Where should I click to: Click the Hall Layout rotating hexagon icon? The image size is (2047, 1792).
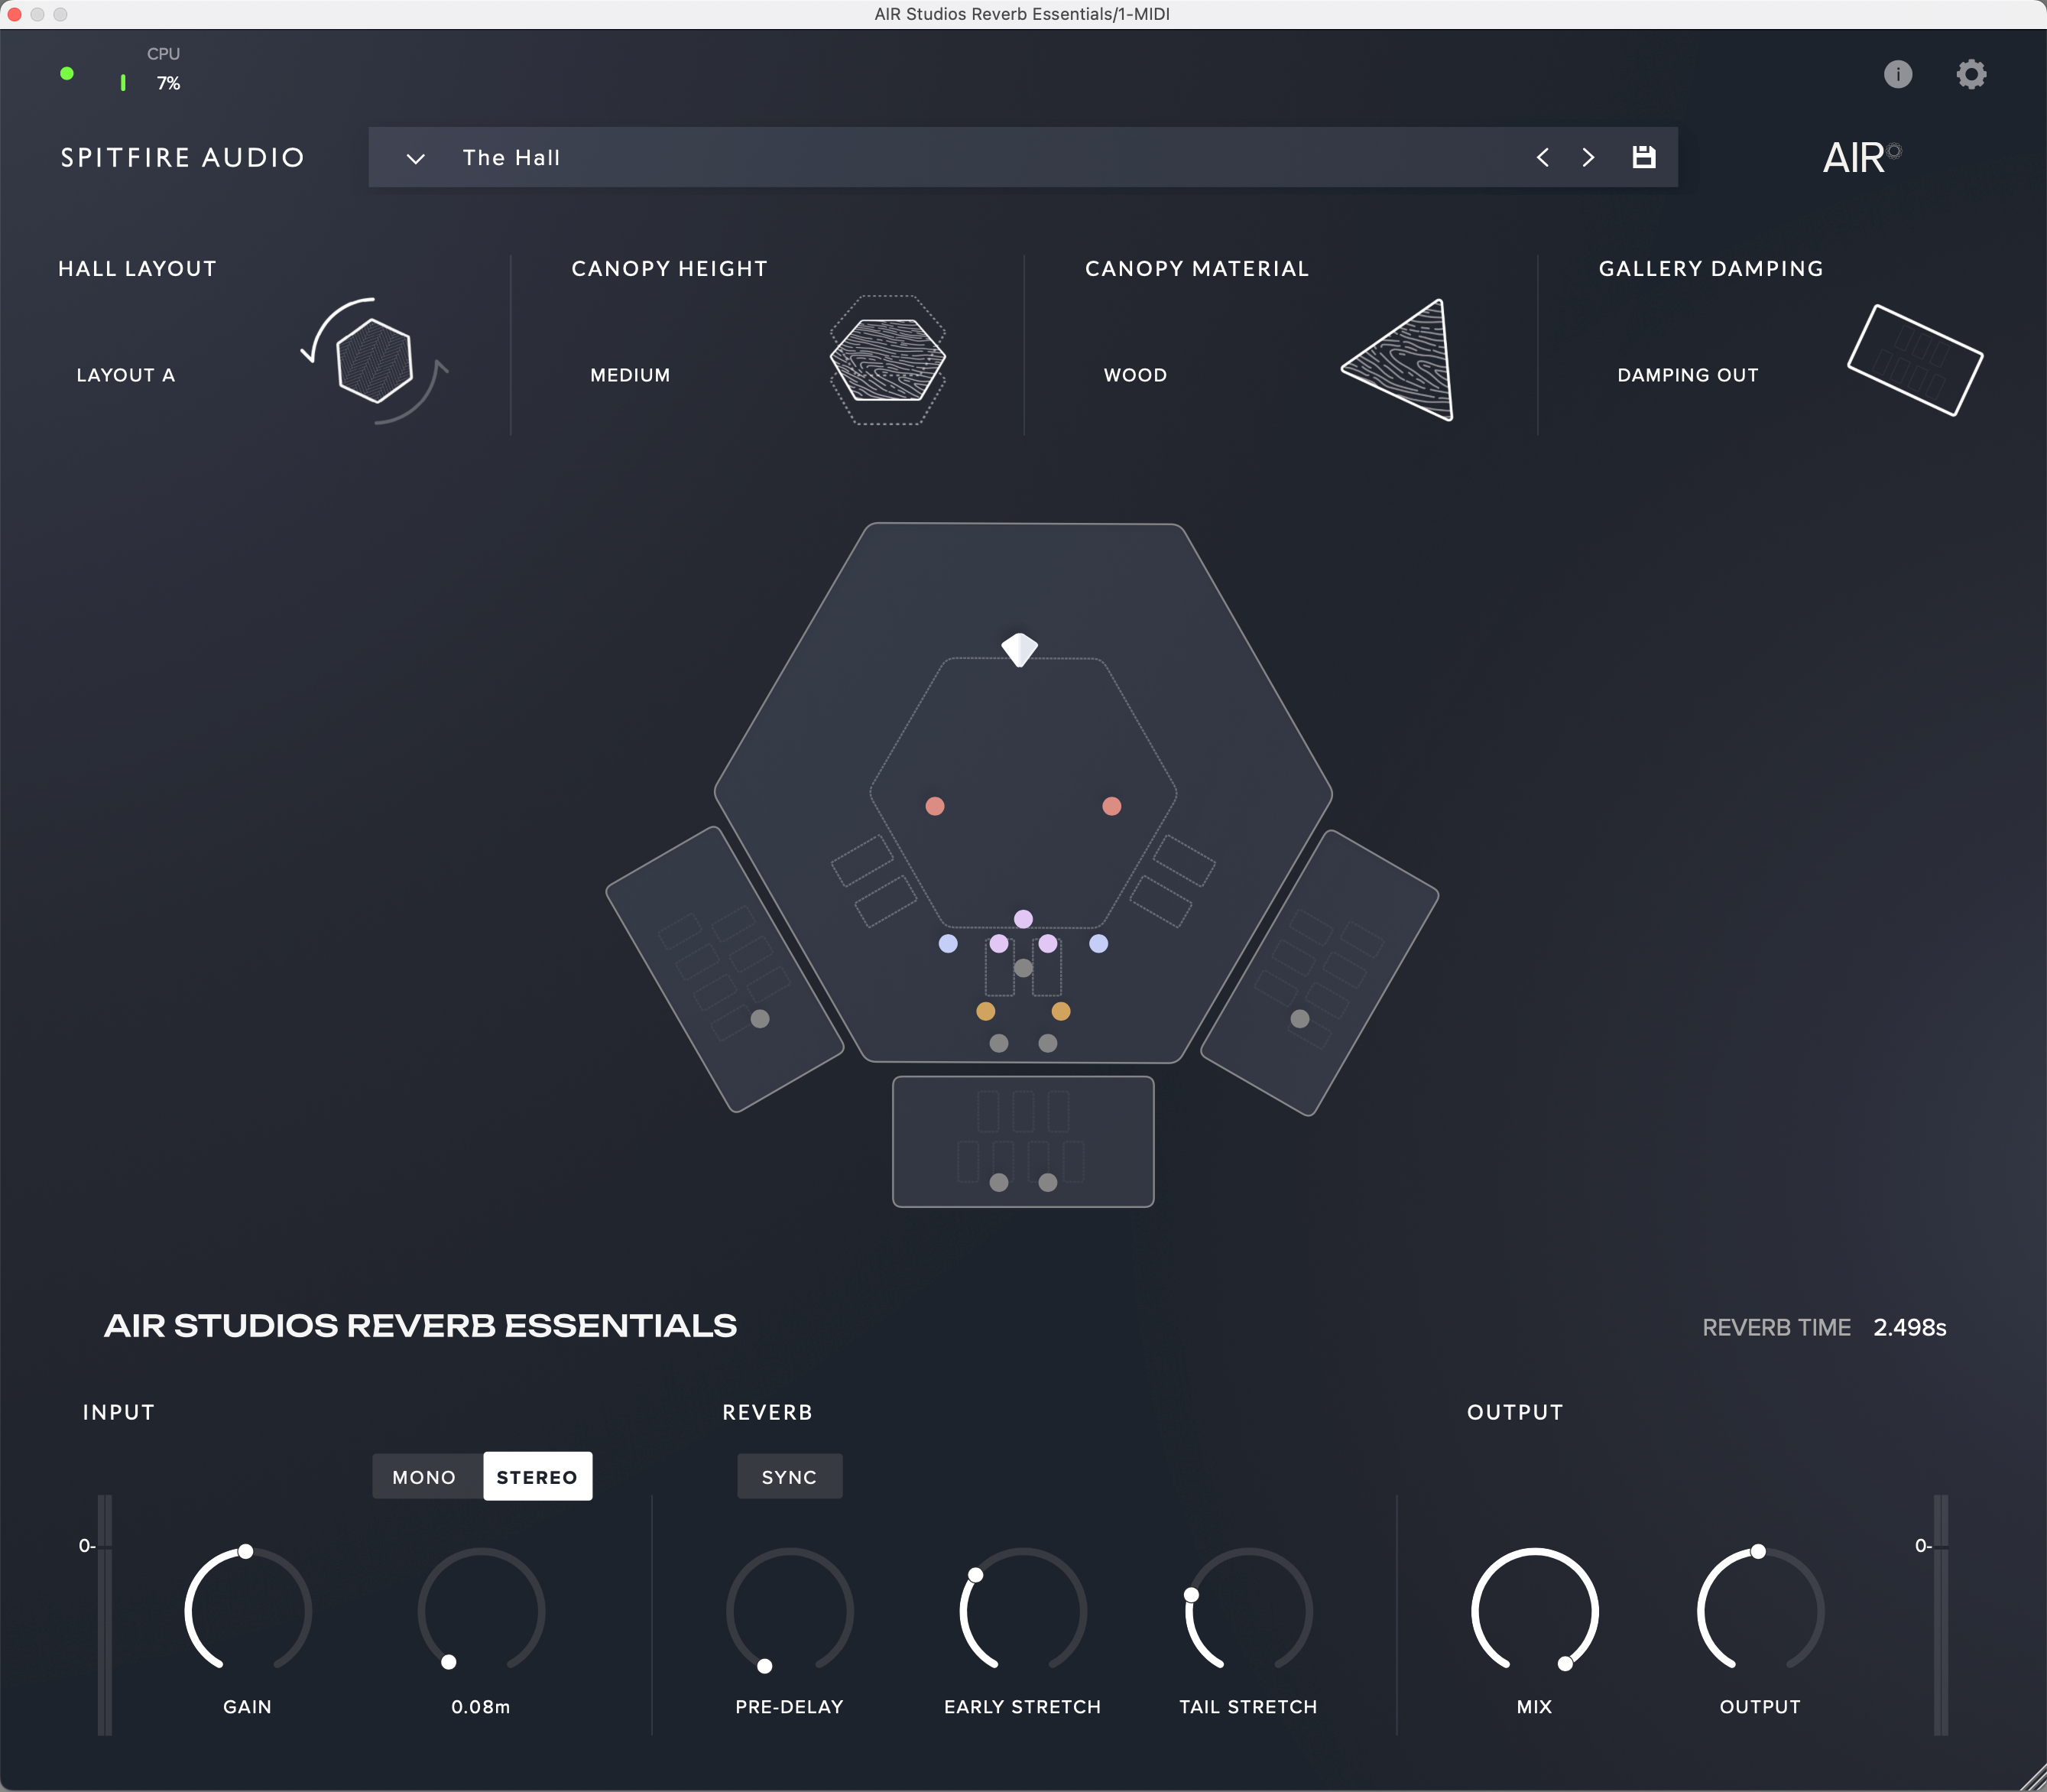coord(375,360)
